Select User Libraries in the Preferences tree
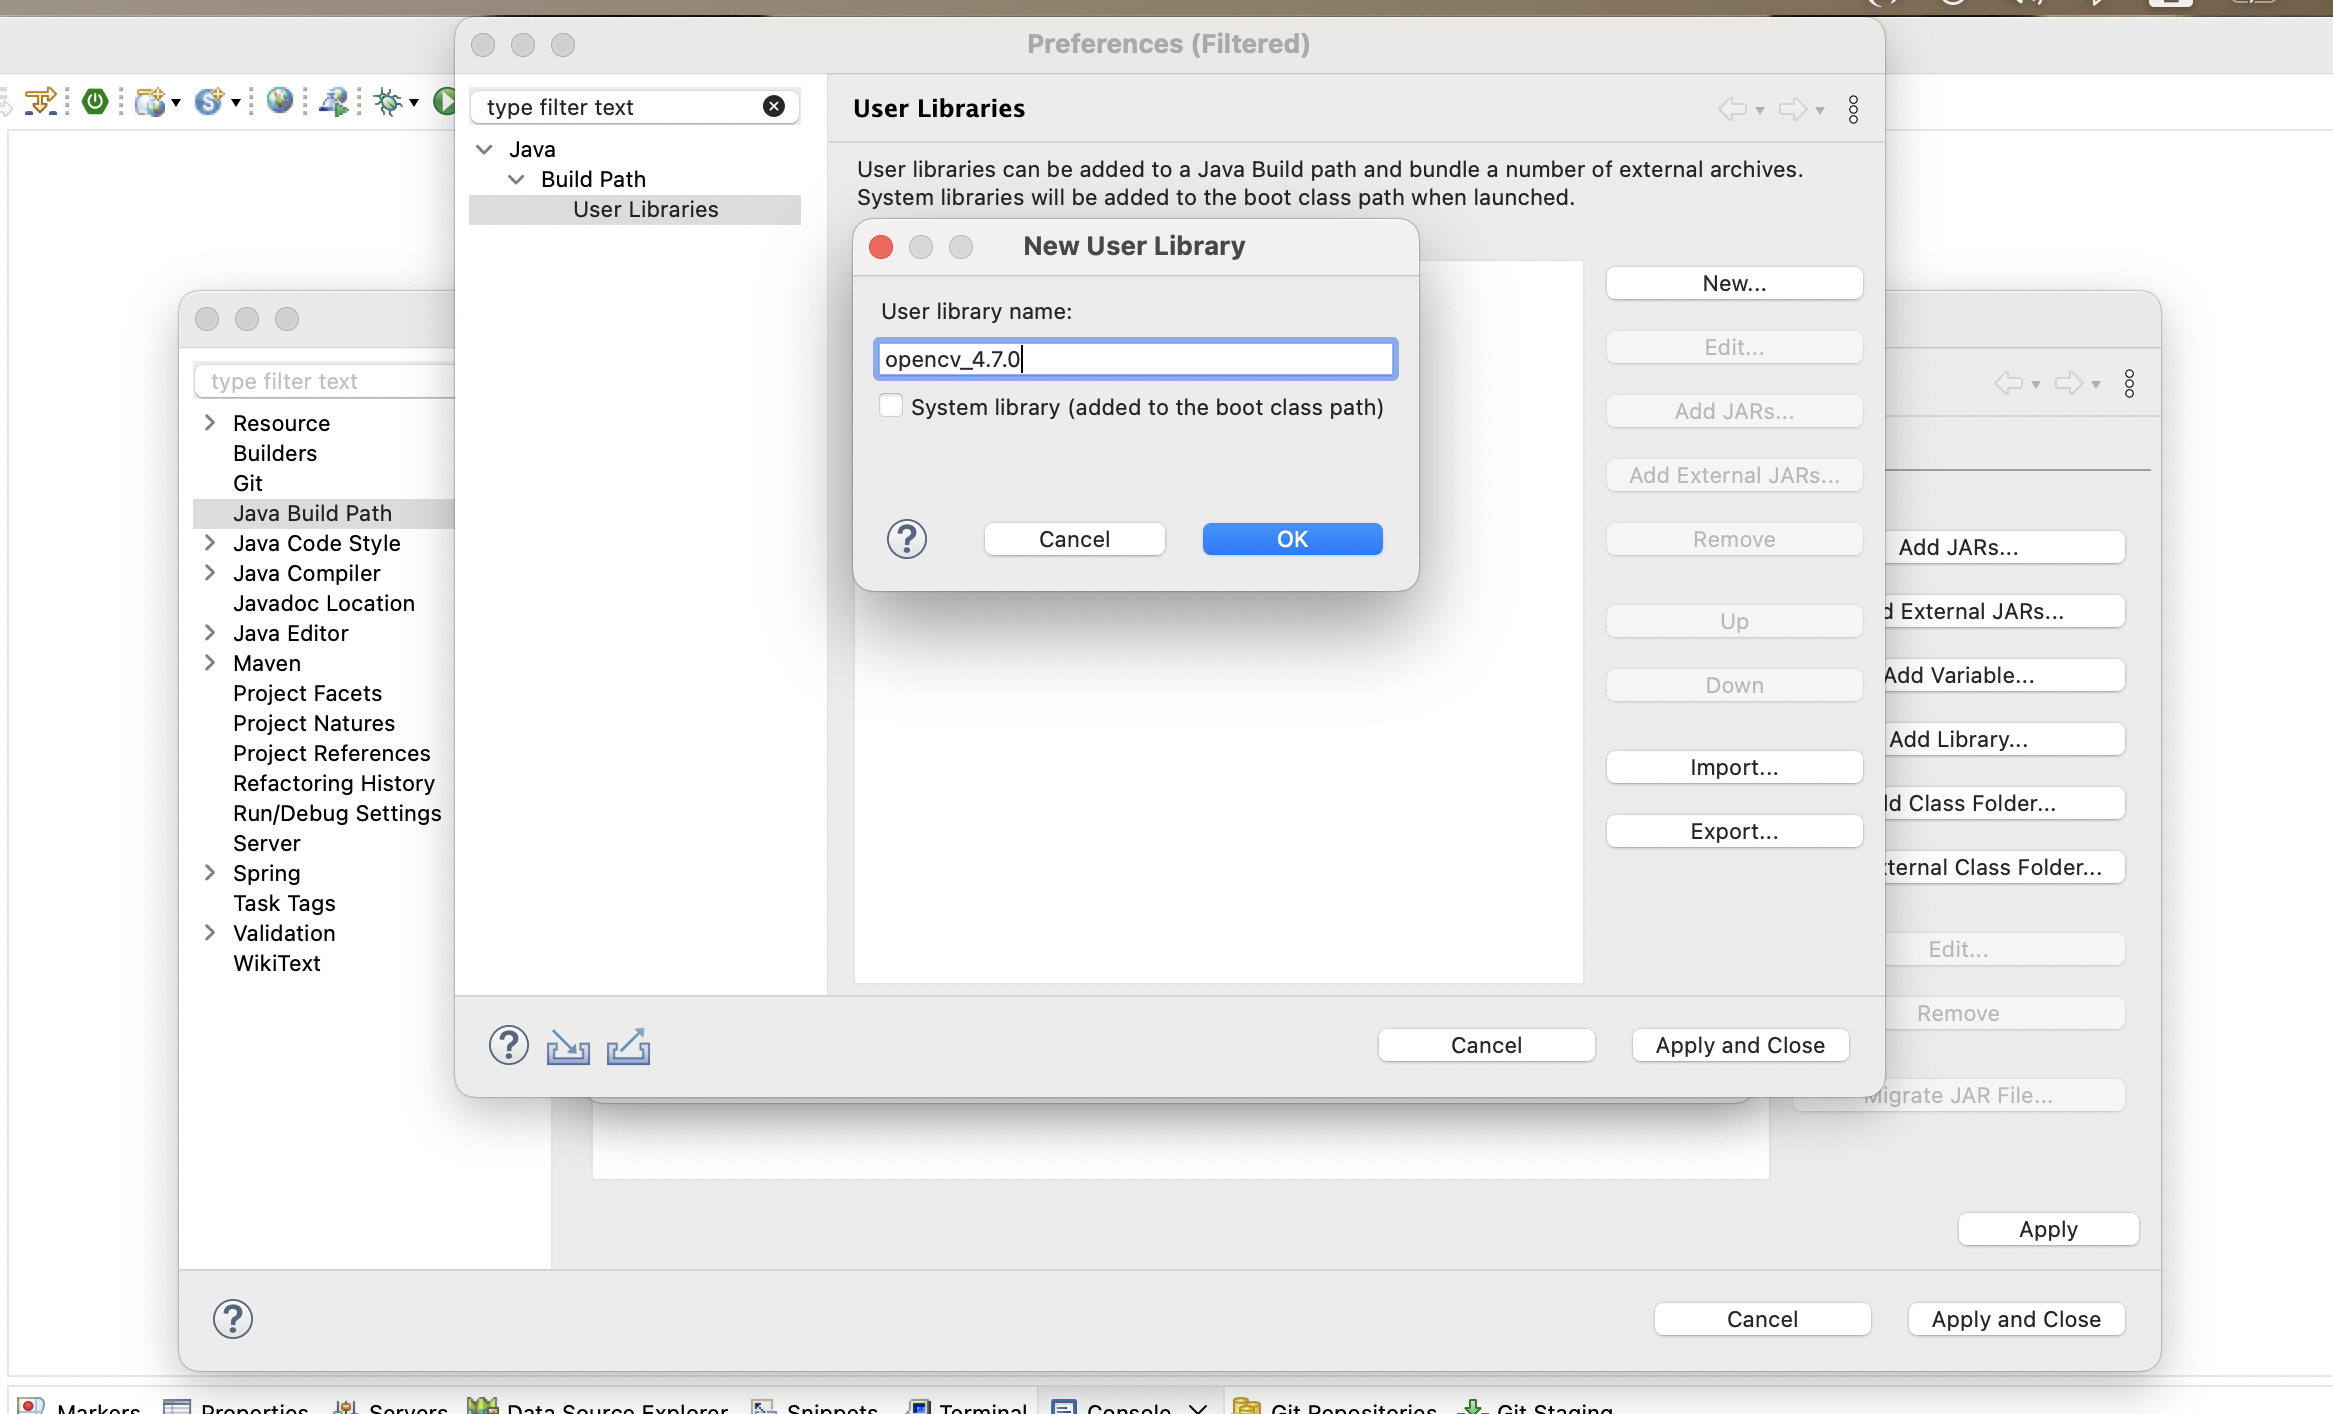The height and width of the screenshot is (1414, 2333). coord(634,209)
